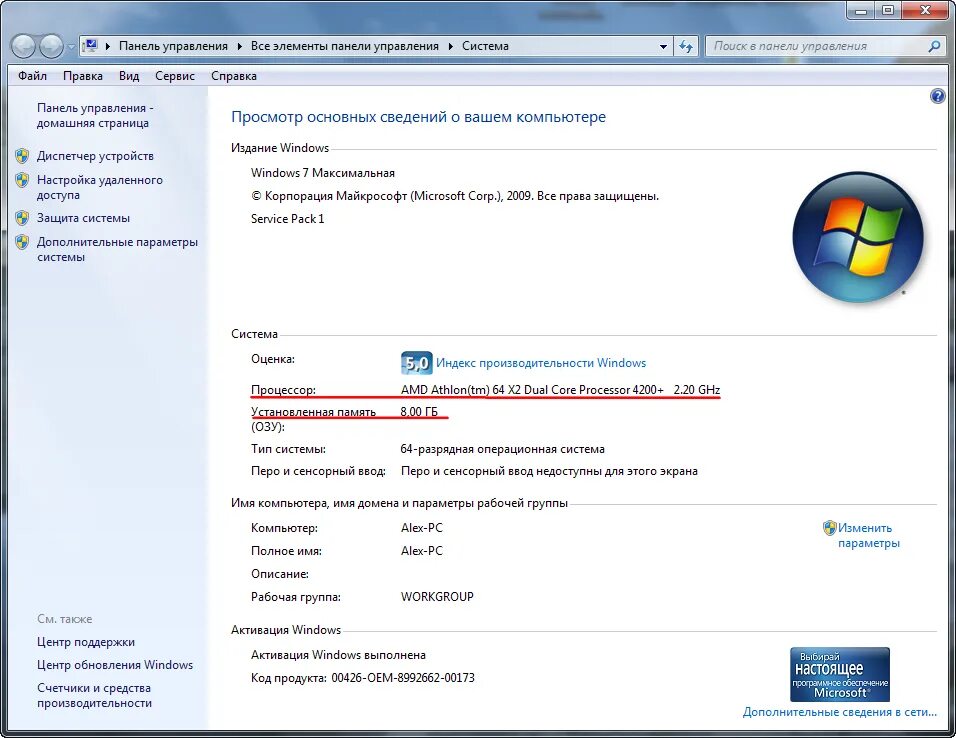This screenshot has width=956, height=738.
Task: Open Центр обновления Windows link
Action: pyautogui.click(x=115, y=665)
